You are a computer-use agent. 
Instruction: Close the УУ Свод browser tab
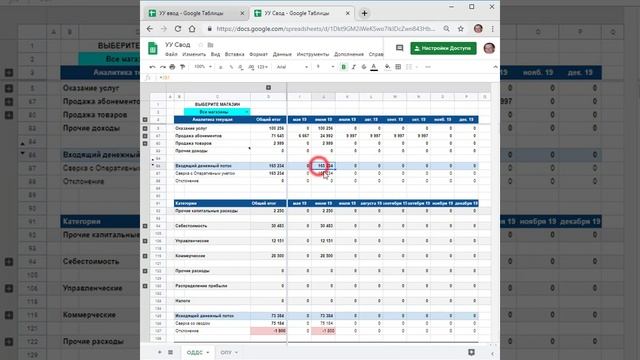[x=348, y=13]
